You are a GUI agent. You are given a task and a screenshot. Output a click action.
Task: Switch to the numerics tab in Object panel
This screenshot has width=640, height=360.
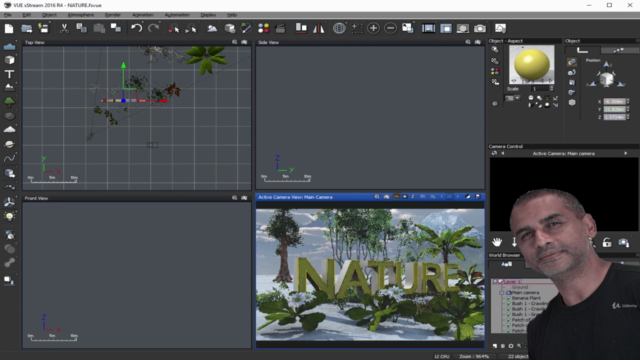point(582,50)
